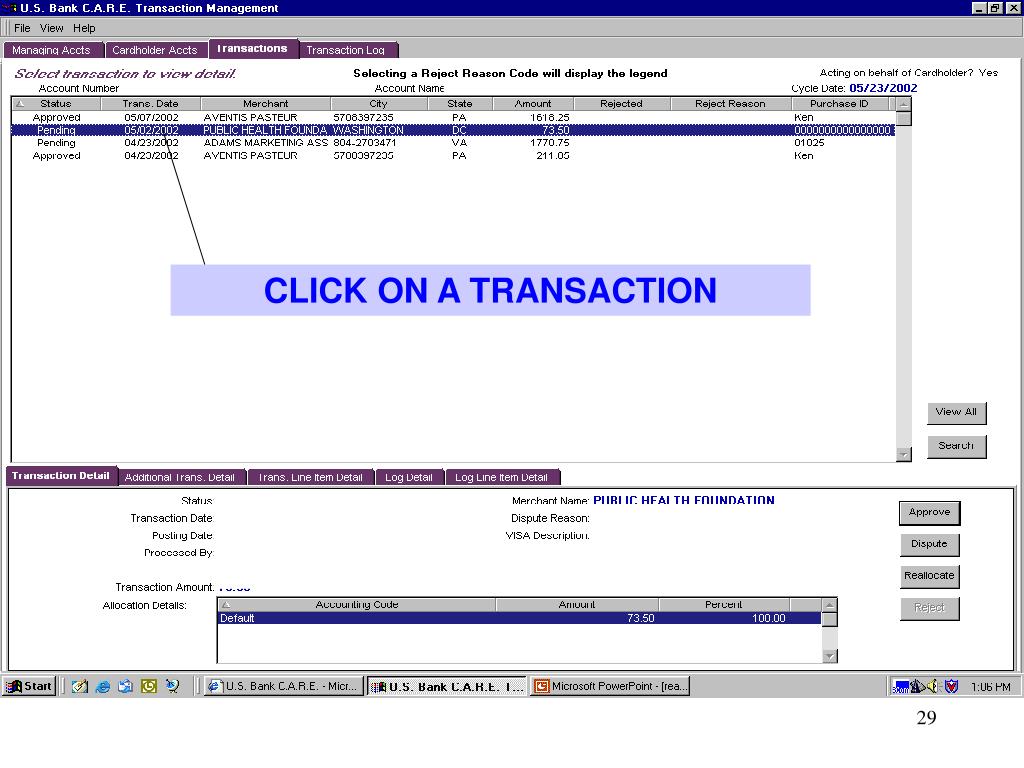Click the Approve button
Viewport: 1024px width, 768px height.
click(x=929, y=513)
